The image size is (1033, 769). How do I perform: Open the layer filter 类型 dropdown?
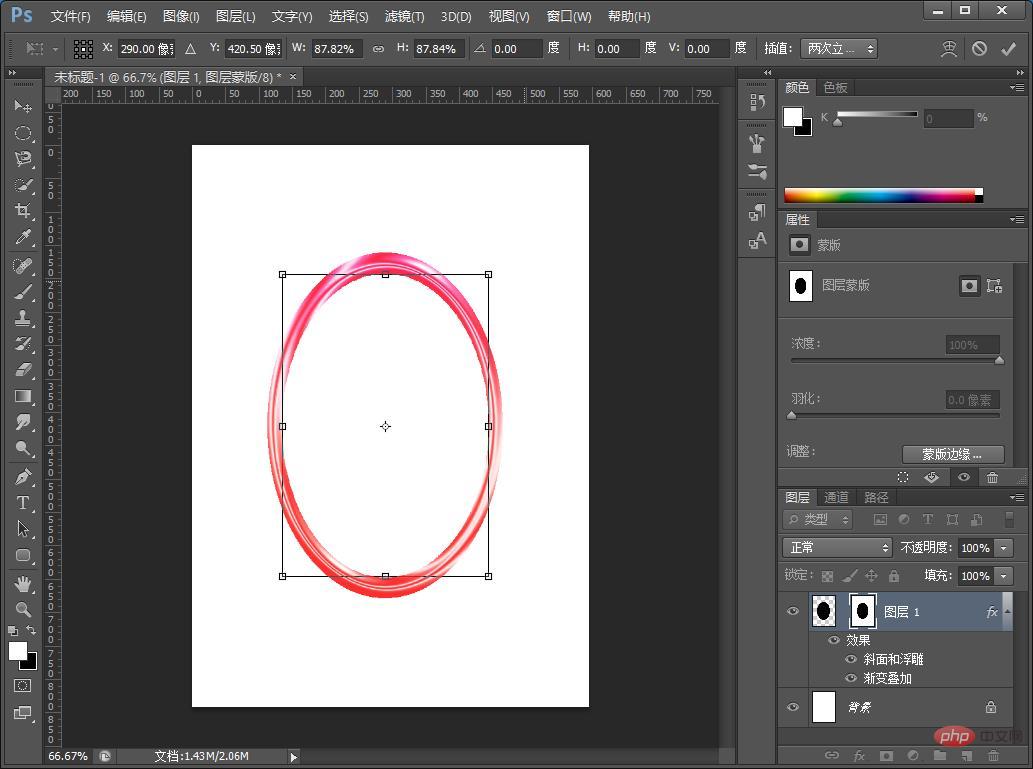pyautogui.click(x=818, y=519)
